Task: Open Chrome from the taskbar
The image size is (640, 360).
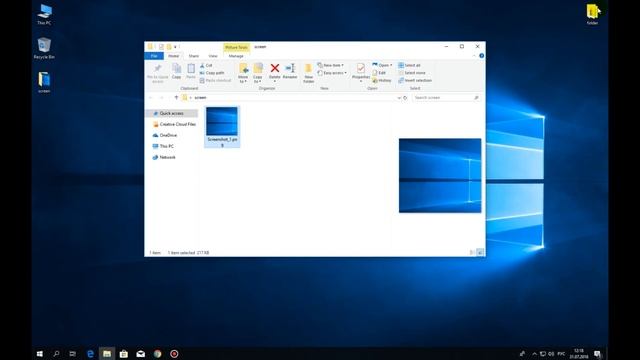Action: 157,353
